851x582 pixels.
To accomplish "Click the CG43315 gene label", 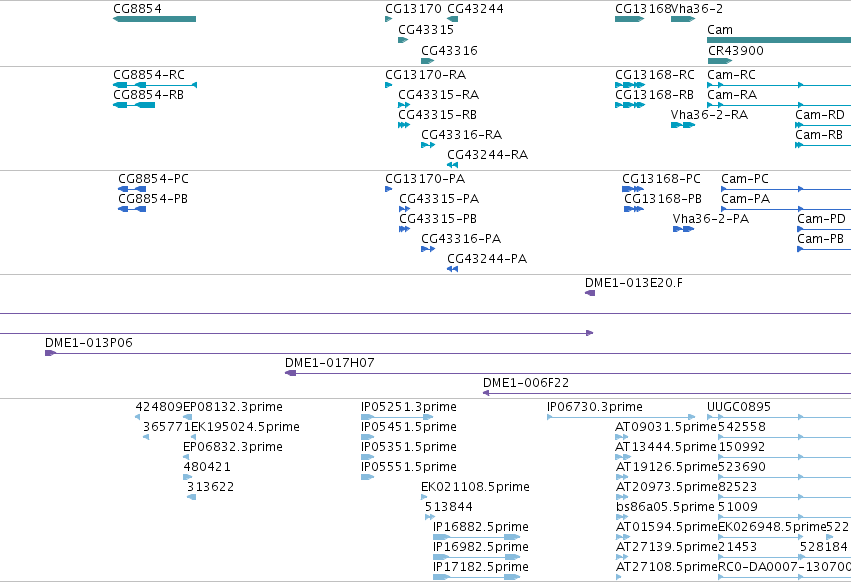I will pyautogui.click(x=426, y=30).
